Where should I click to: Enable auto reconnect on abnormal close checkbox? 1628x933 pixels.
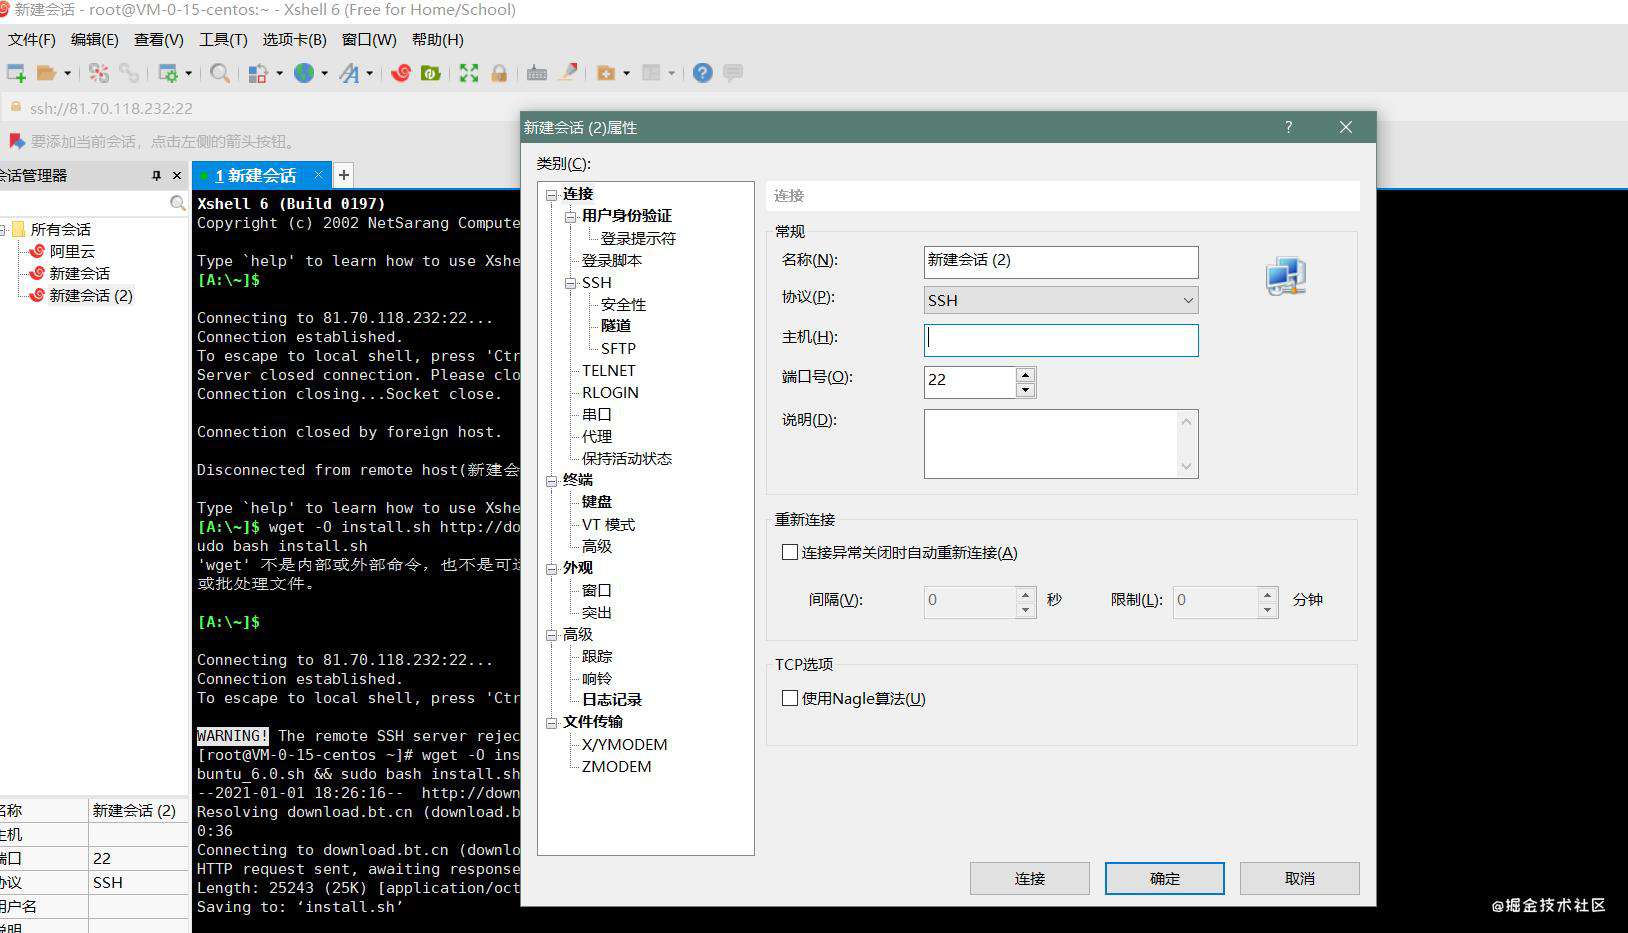pos(790,552)
